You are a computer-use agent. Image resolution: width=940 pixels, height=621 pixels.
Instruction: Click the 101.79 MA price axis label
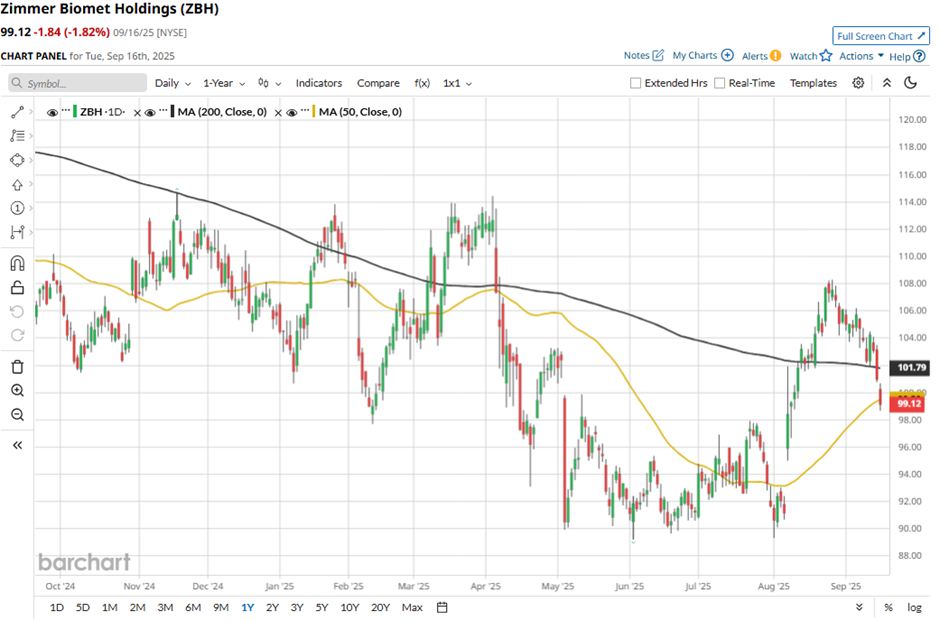911,367
